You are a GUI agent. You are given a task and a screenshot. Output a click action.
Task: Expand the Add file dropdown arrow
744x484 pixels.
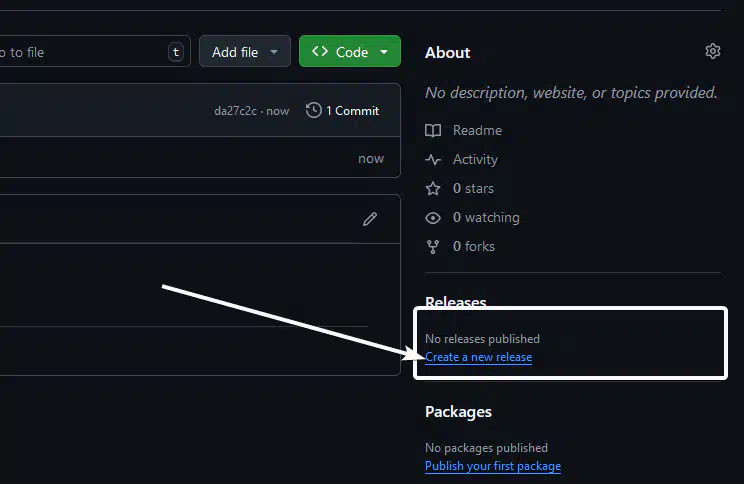(274, 52)
